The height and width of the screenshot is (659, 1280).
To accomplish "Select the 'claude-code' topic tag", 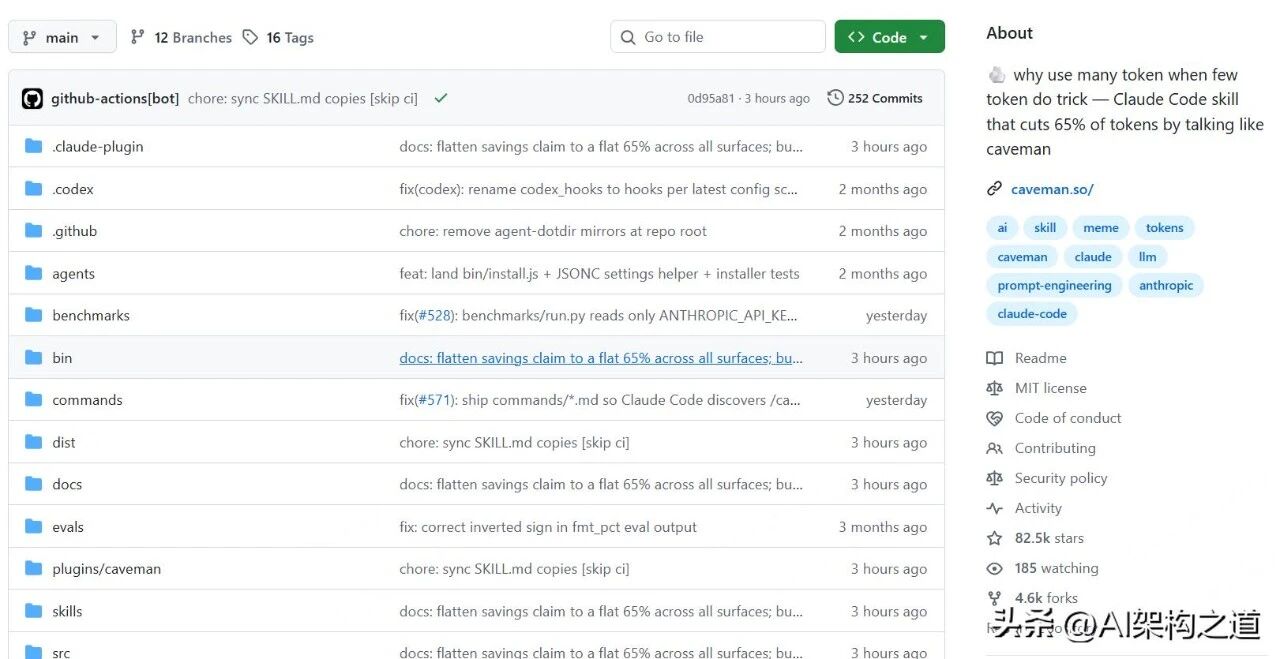I will (x=1032, y=313).
